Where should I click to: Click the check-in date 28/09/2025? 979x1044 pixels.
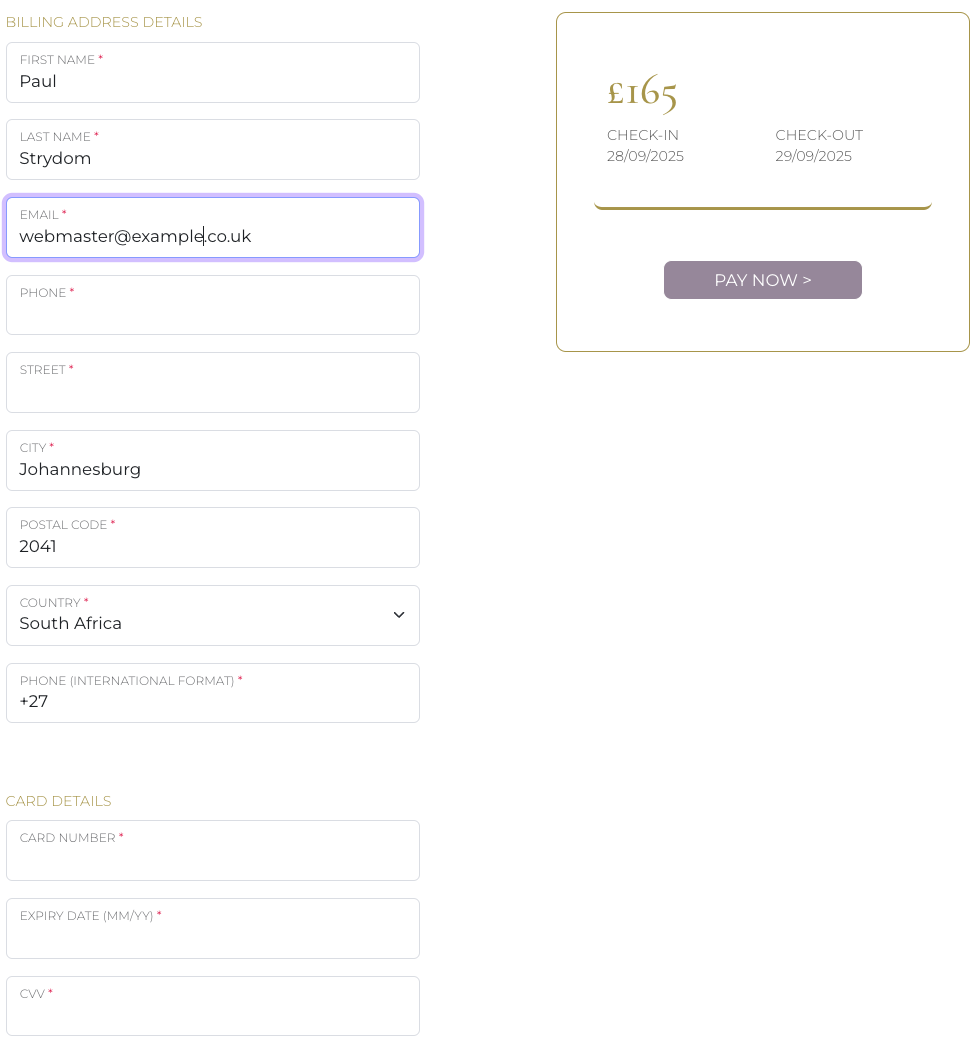(x=645, y=156)
